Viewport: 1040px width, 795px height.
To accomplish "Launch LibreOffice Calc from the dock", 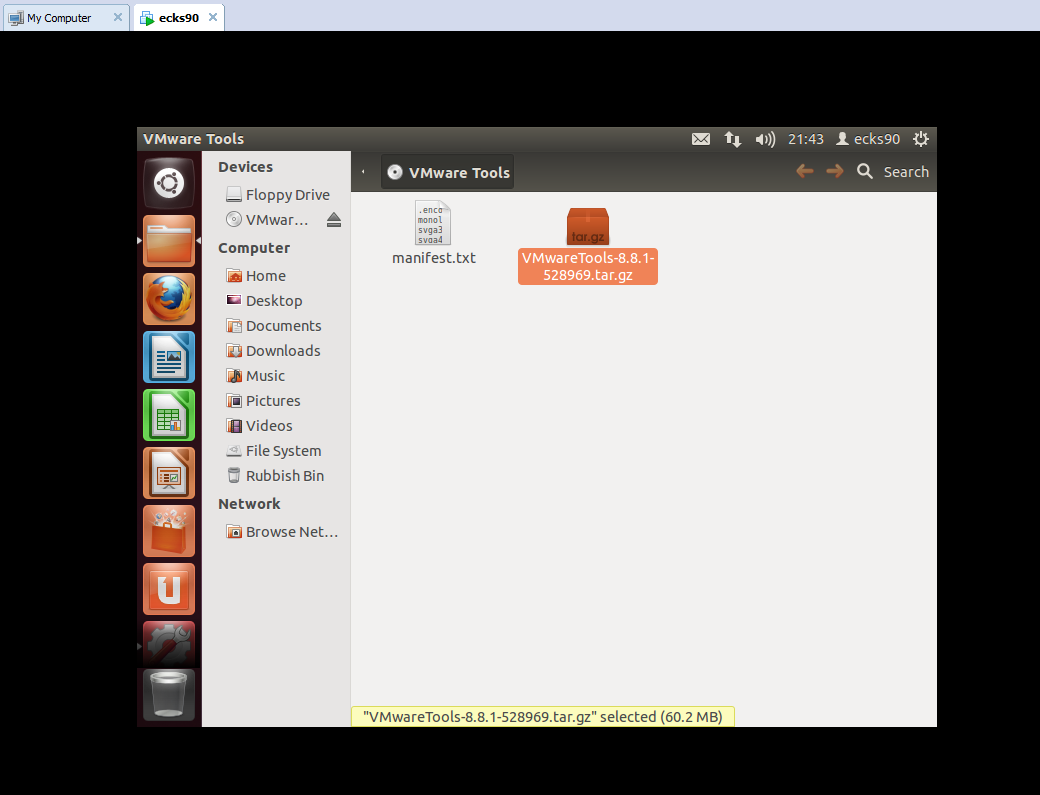I will 169,415.
